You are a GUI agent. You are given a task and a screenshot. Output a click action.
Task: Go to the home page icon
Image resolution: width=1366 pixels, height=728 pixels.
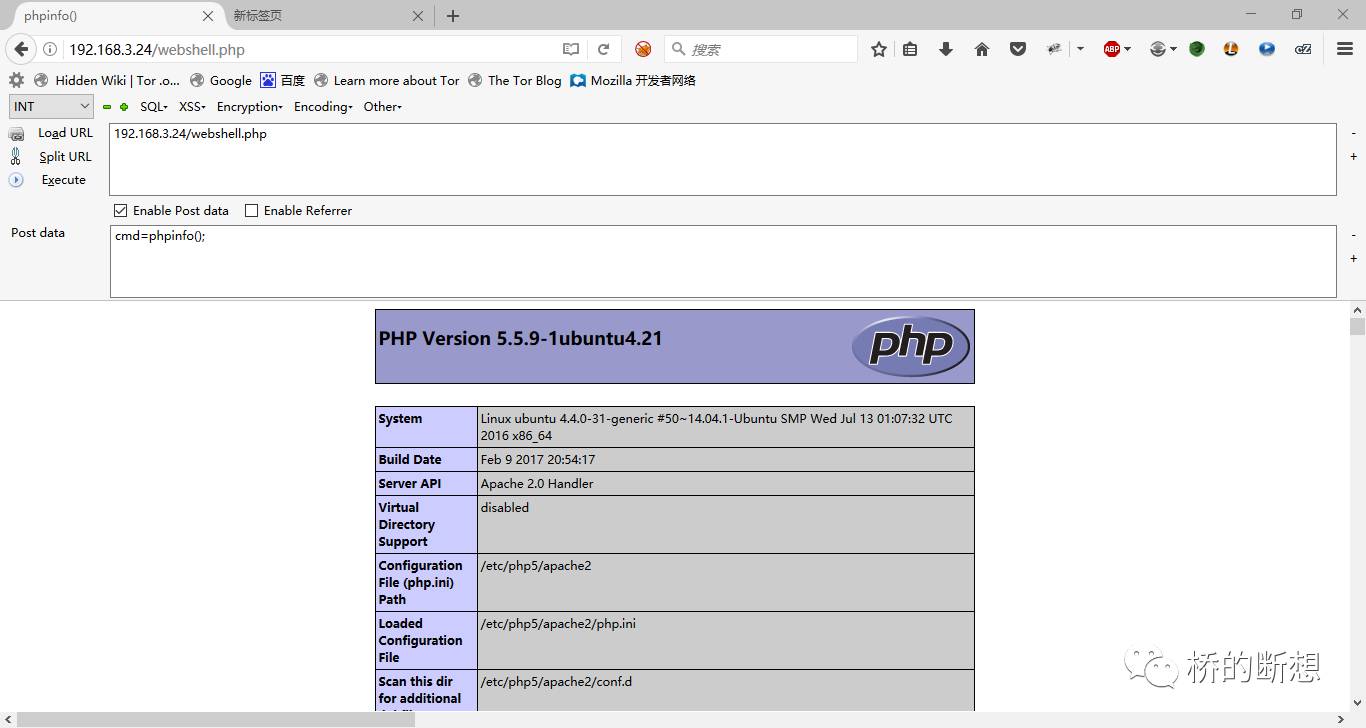[982, 49]
